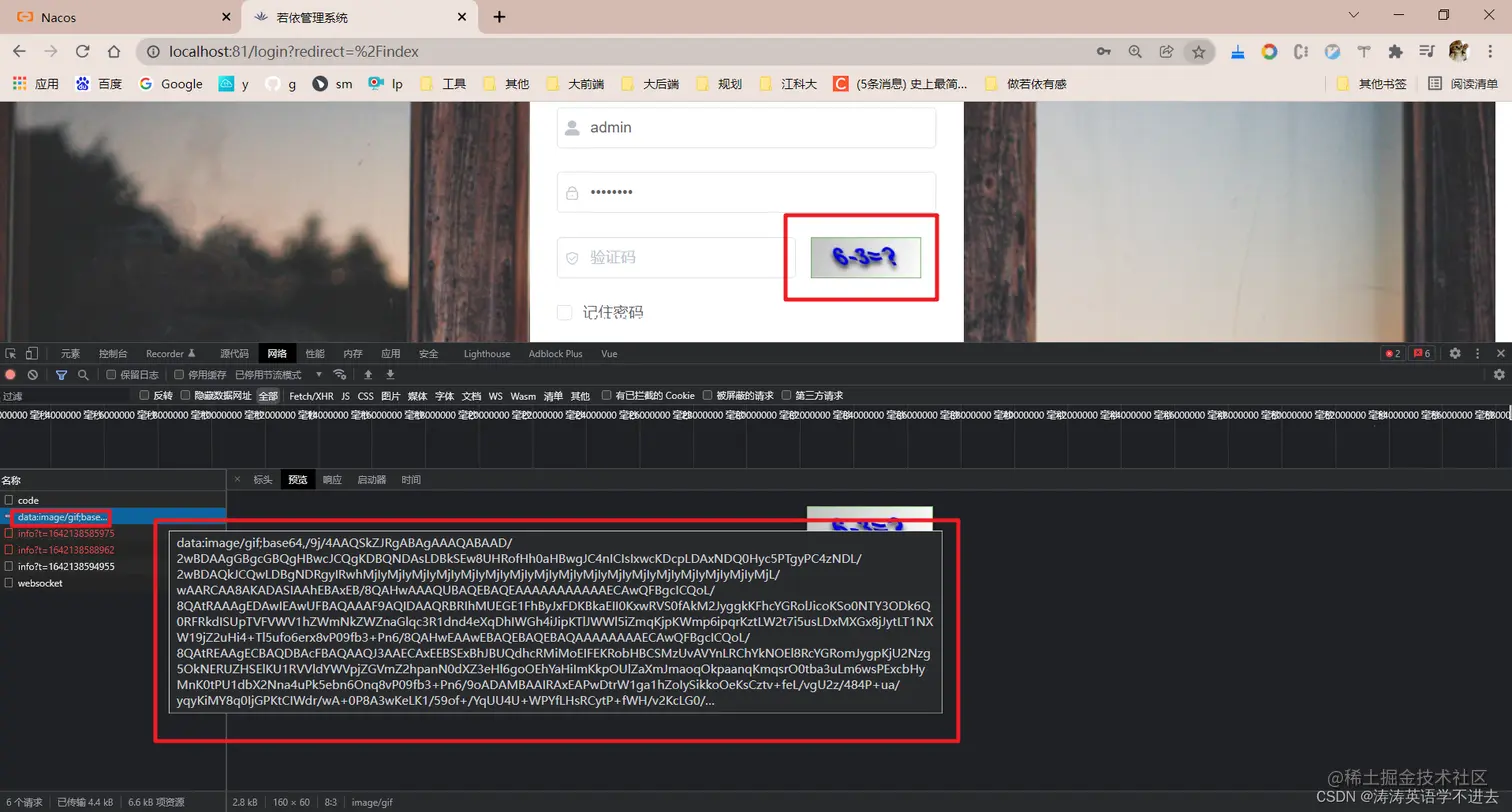Switch to the 控制台 DevTools tab
Viewport: 1512px width, 812px height.
pyautogui.click(x=113, y=353)
